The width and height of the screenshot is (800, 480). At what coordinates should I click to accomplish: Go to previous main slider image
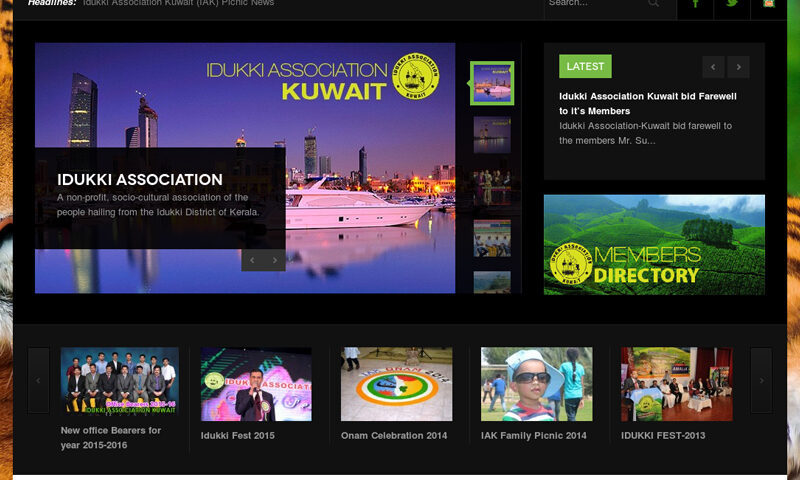(x=252, y=260)
